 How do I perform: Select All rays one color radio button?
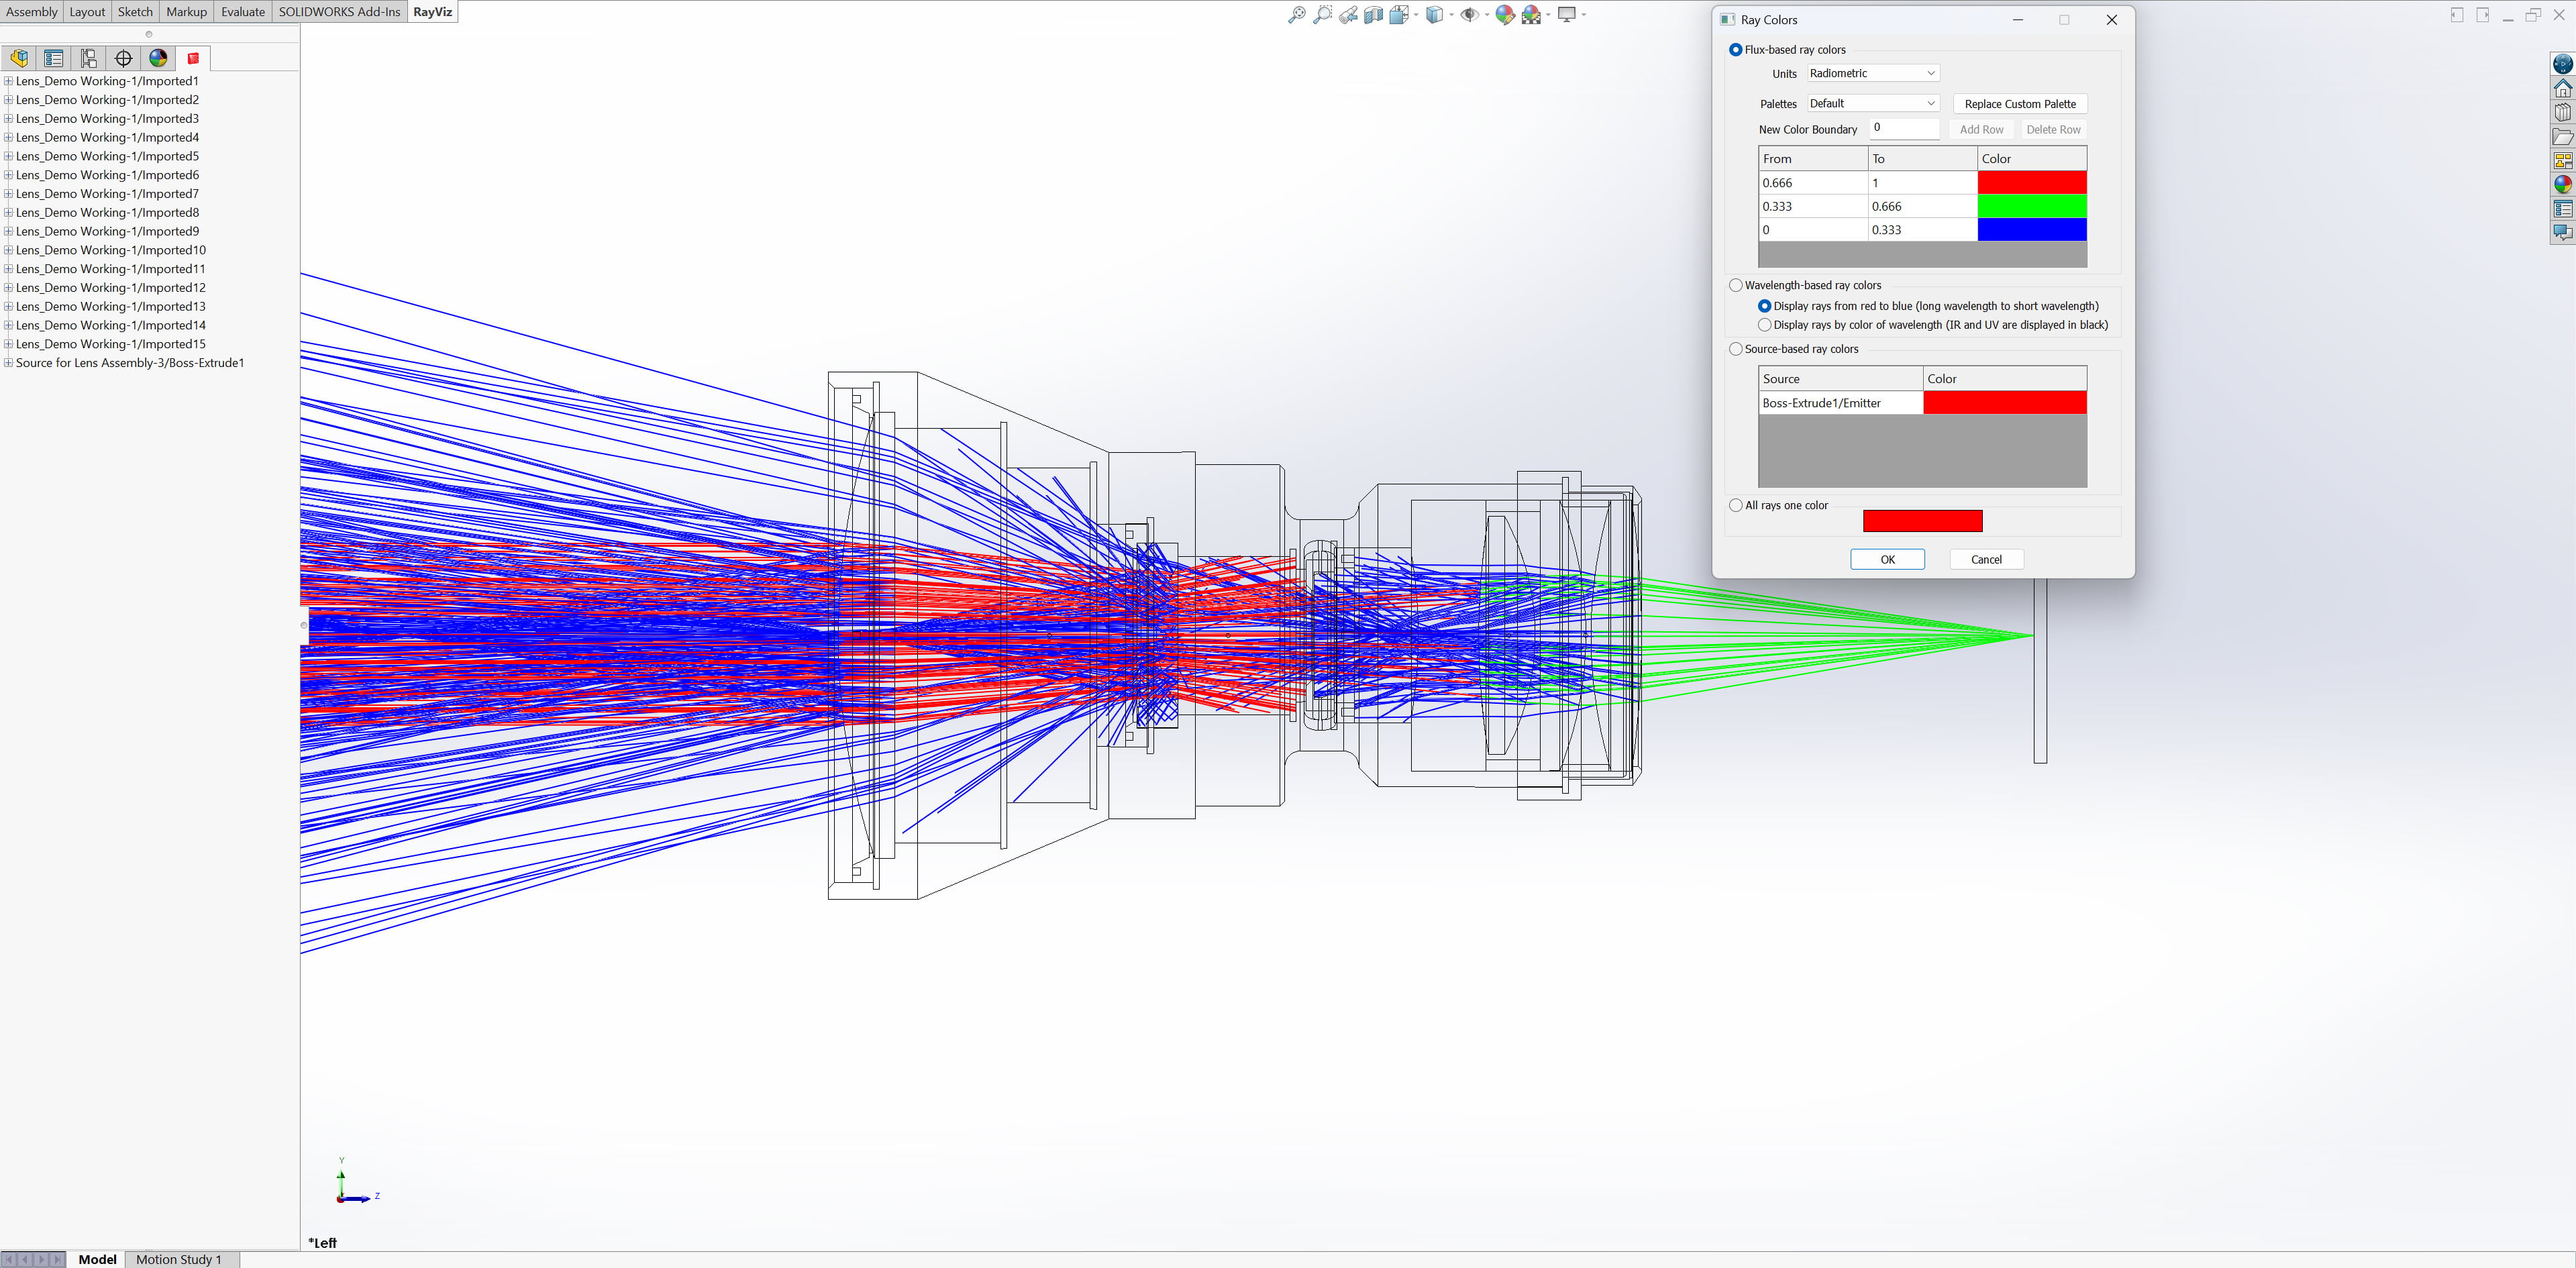pyautogui.click(x=1736, y=505)
